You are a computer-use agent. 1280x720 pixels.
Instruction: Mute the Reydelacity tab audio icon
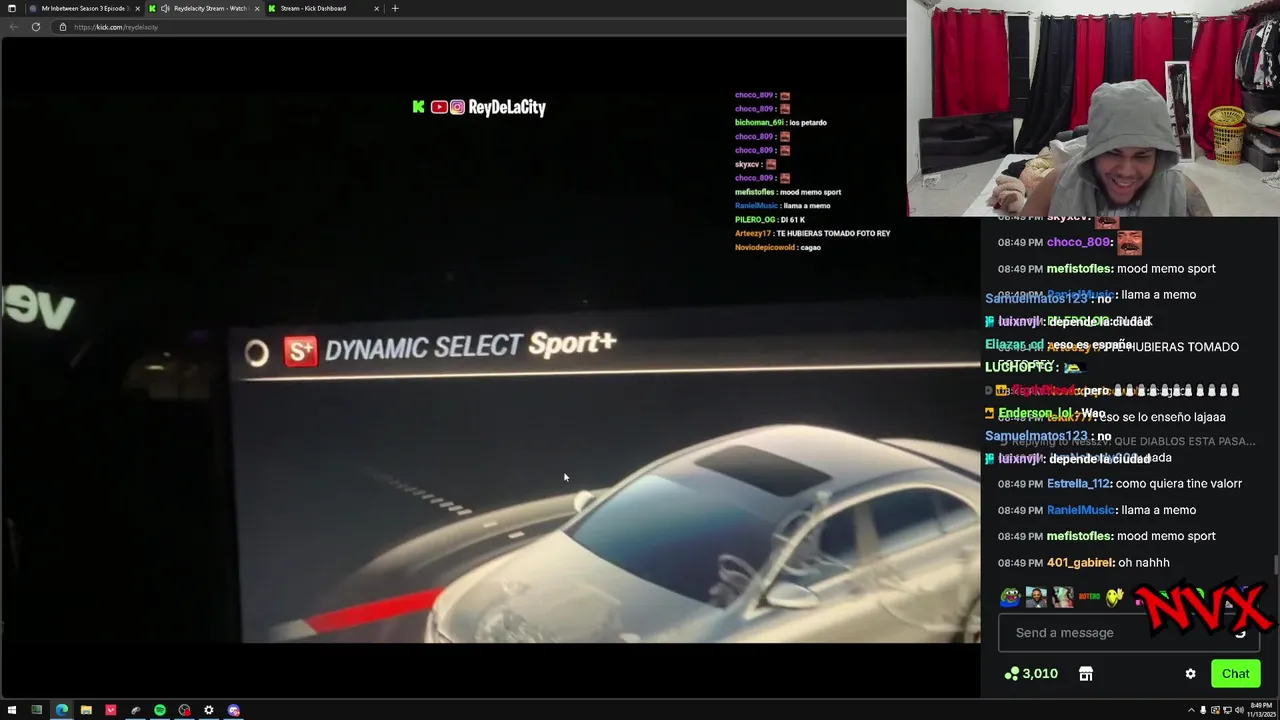point(165,8)
